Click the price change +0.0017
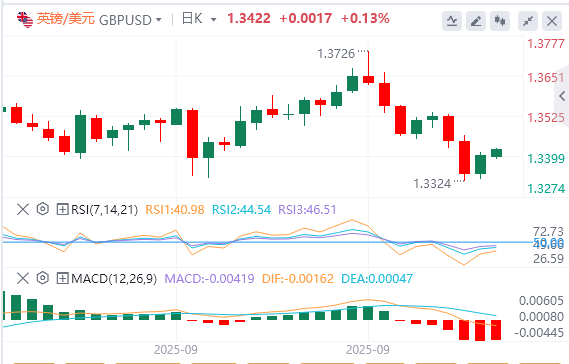The image size is (569, 364). coord(306,19)
